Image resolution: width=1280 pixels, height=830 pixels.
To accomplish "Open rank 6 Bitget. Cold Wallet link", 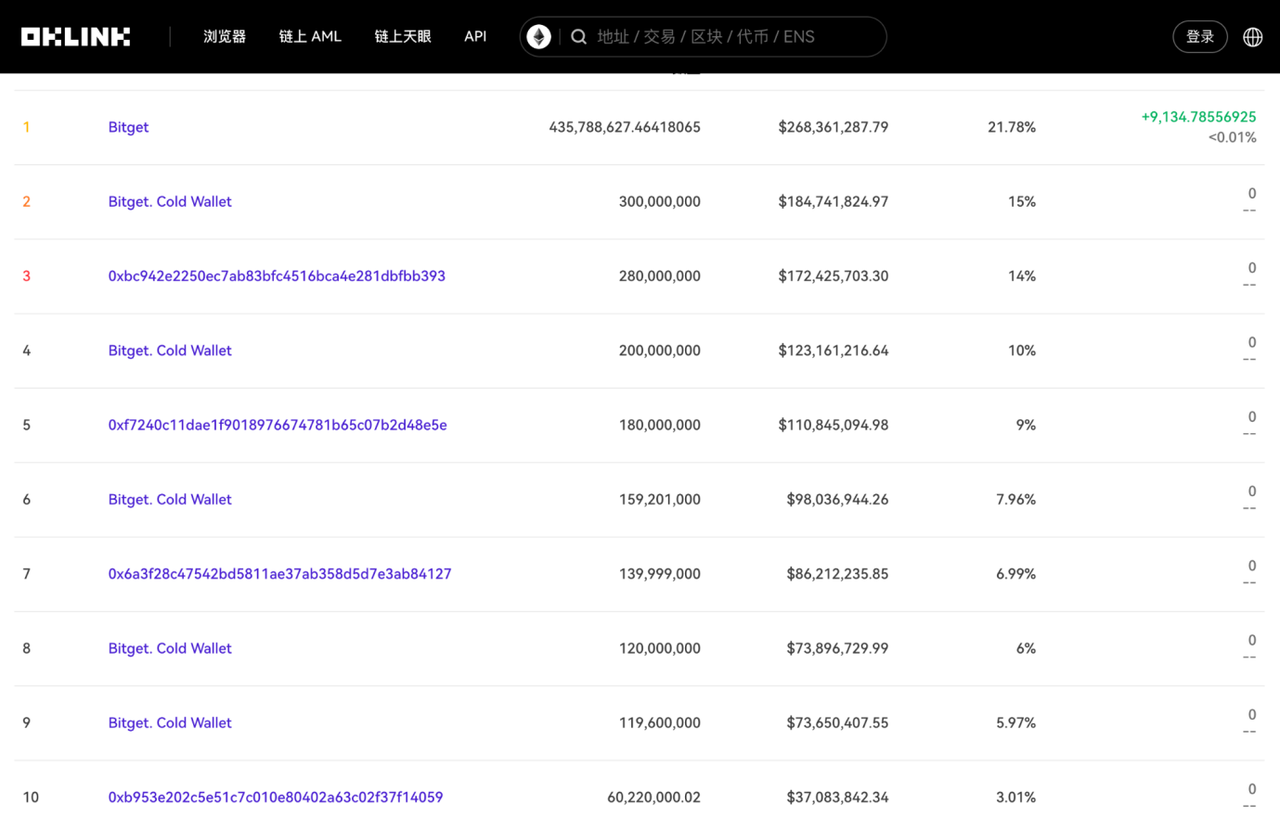I will coord(170,500).
